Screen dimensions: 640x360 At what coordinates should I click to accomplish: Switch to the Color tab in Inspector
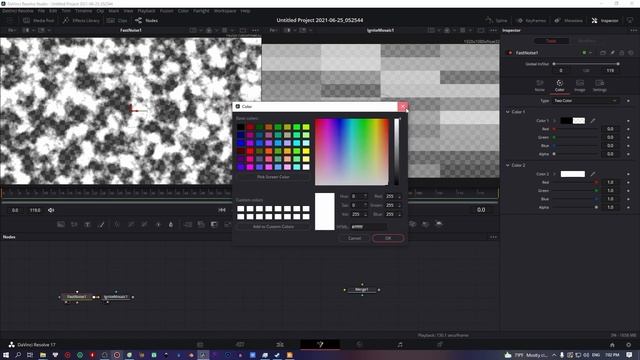coord(560,86)
